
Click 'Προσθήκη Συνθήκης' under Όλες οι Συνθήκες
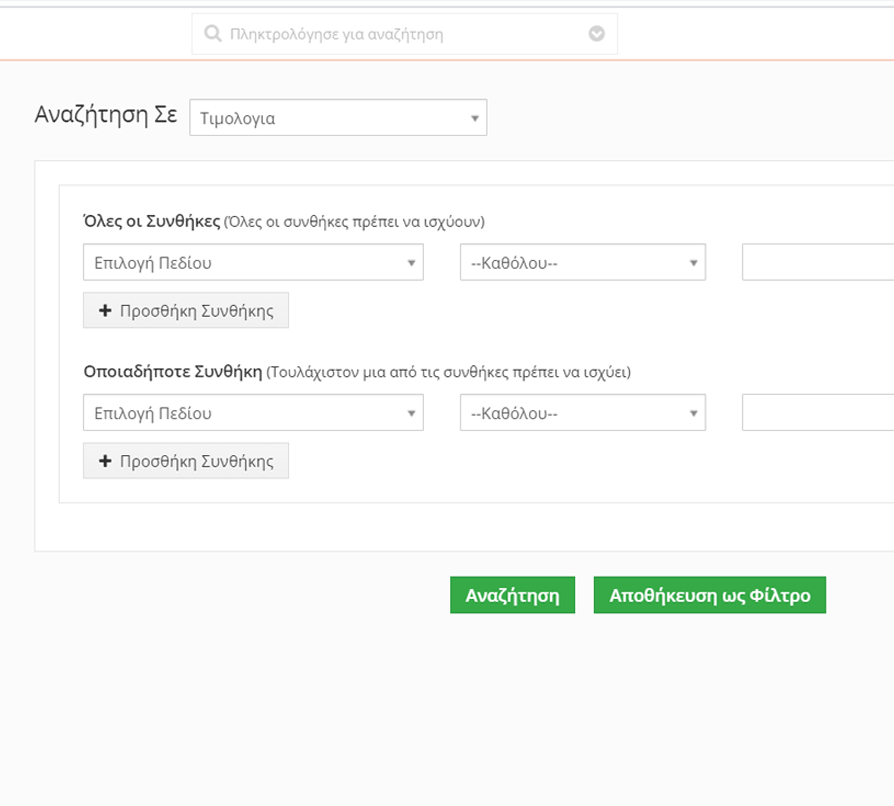click(186, 311)
